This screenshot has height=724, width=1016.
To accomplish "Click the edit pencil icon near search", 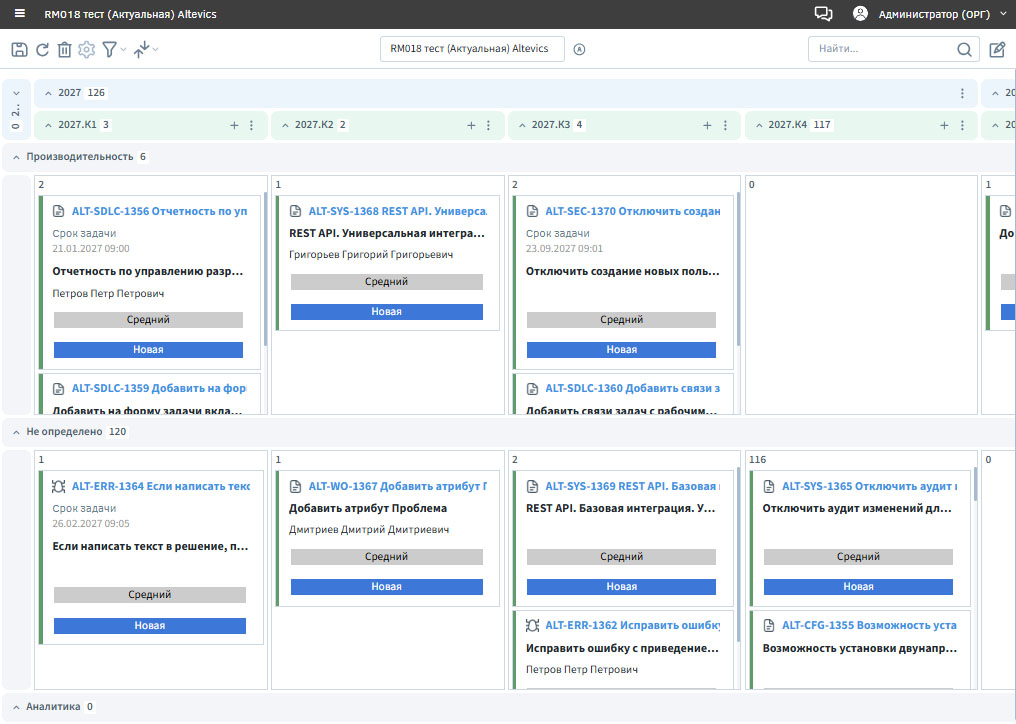I will (997, 49).
